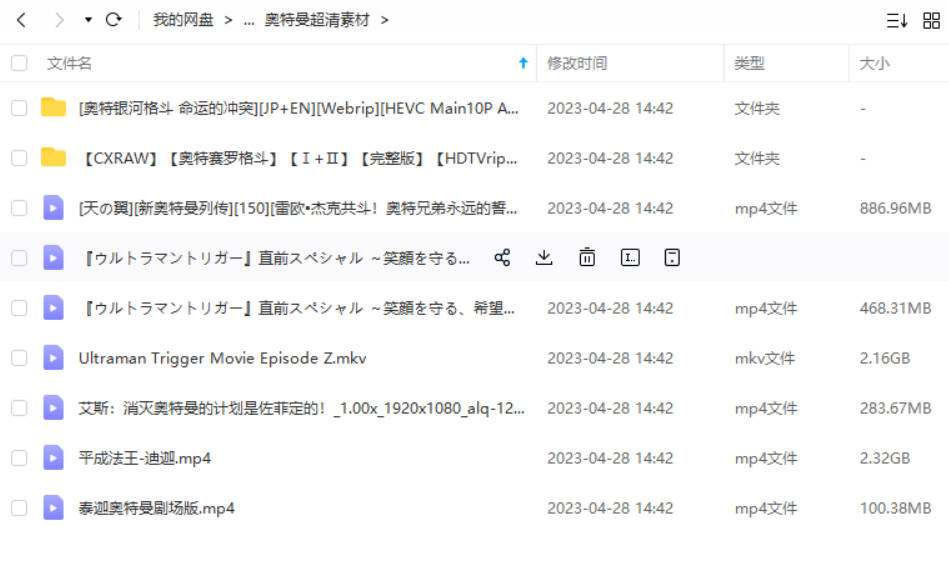Open more actions icon on highlighted row

click(x=672, y=258)
